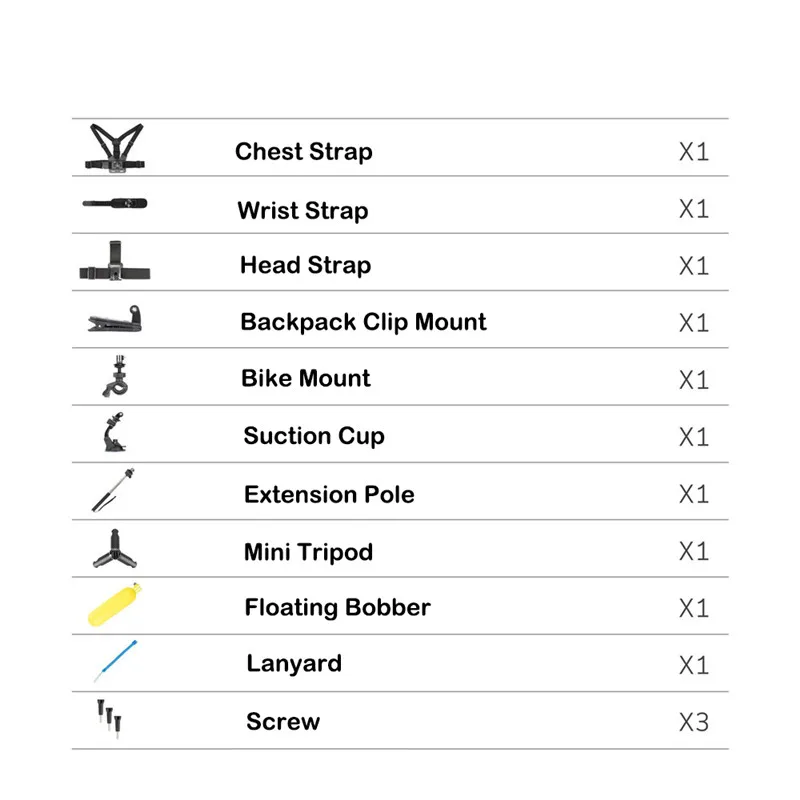This screenshot has height=800, width=800.
Task: Click the backpack clip mount icon
Action: 115,319
